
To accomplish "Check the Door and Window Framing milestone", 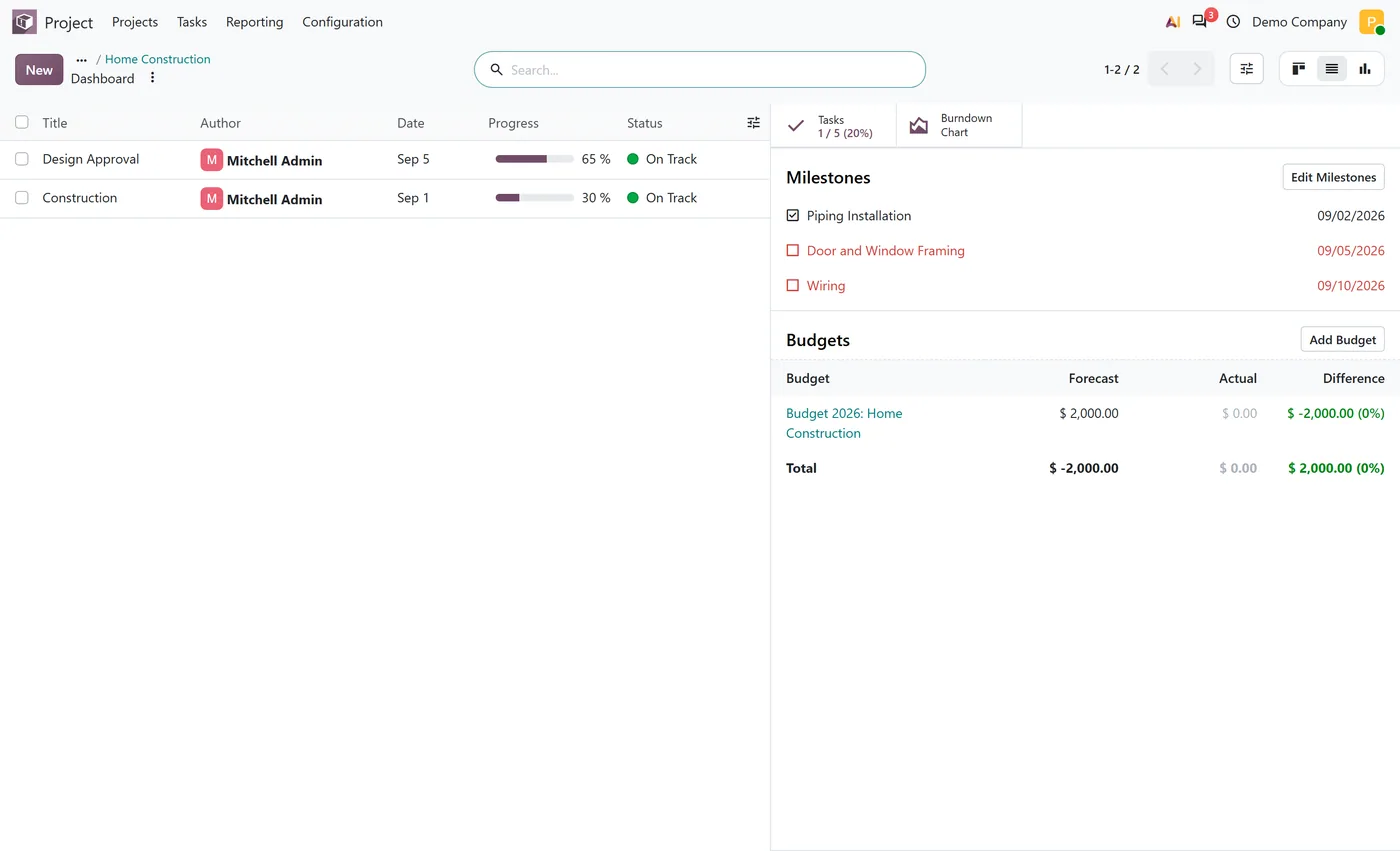I will [793, 250].
